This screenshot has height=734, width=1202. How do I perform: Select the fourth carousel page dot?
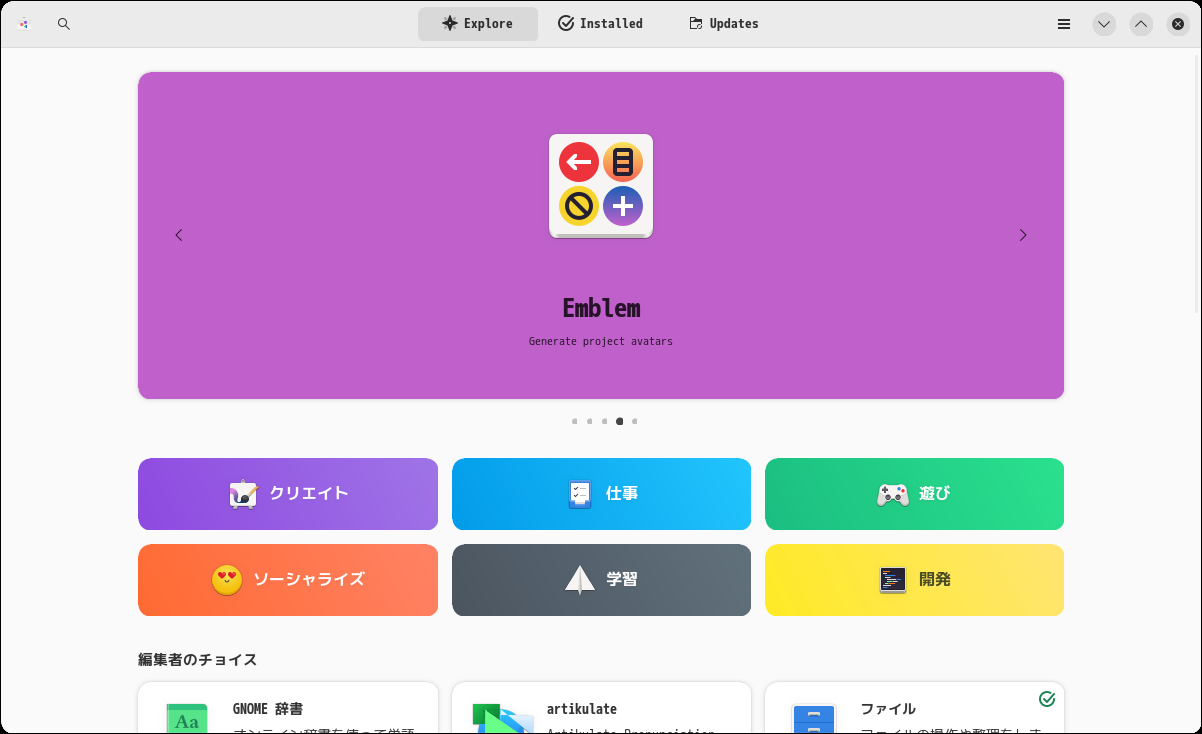click(x=619, y=421)
